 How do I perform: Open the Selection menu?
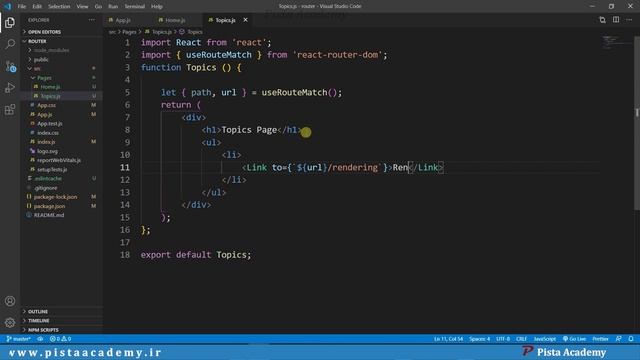(59, 7)
